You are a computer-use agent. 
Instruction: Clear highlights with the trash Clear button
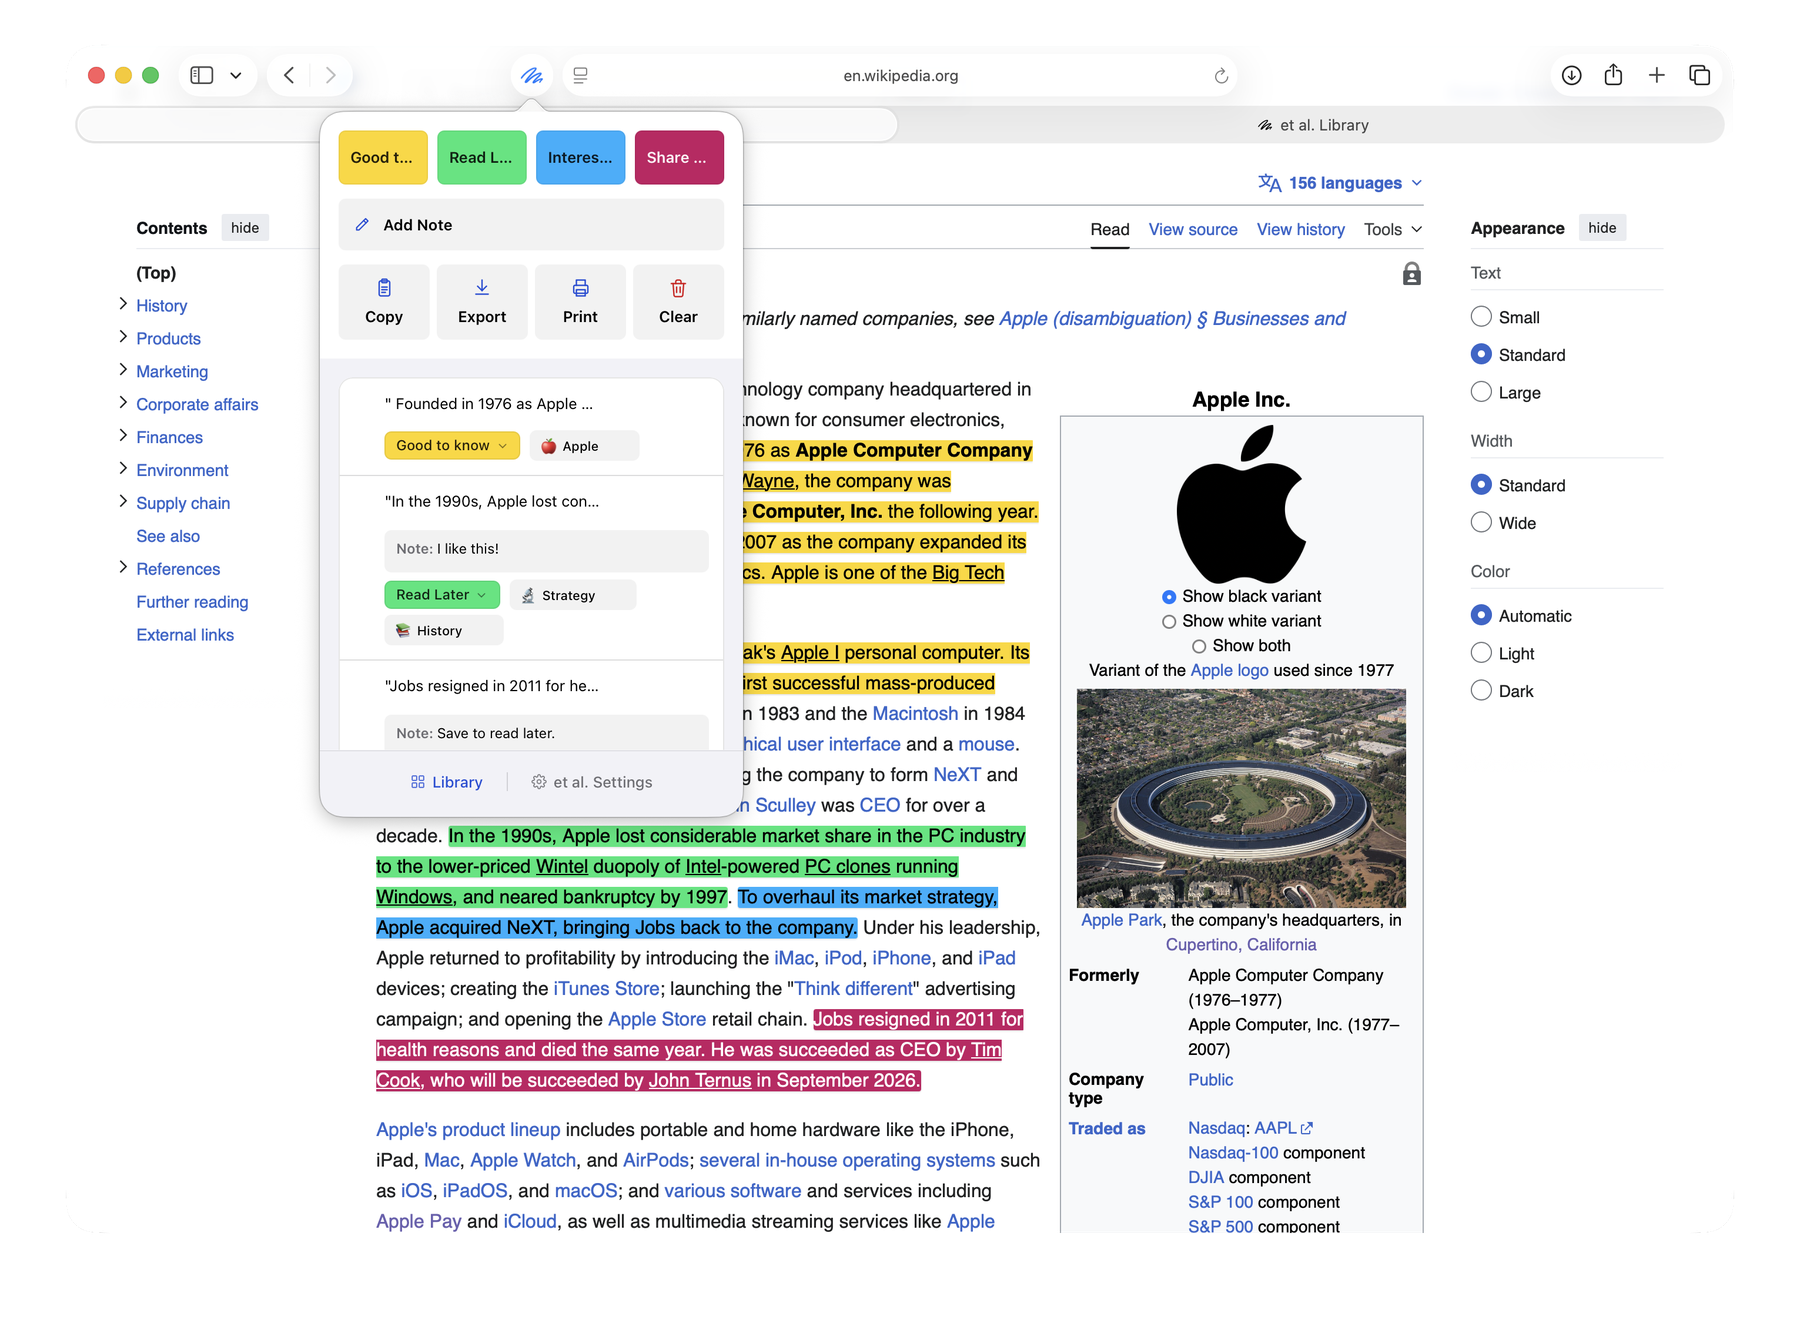pos(678,302)
